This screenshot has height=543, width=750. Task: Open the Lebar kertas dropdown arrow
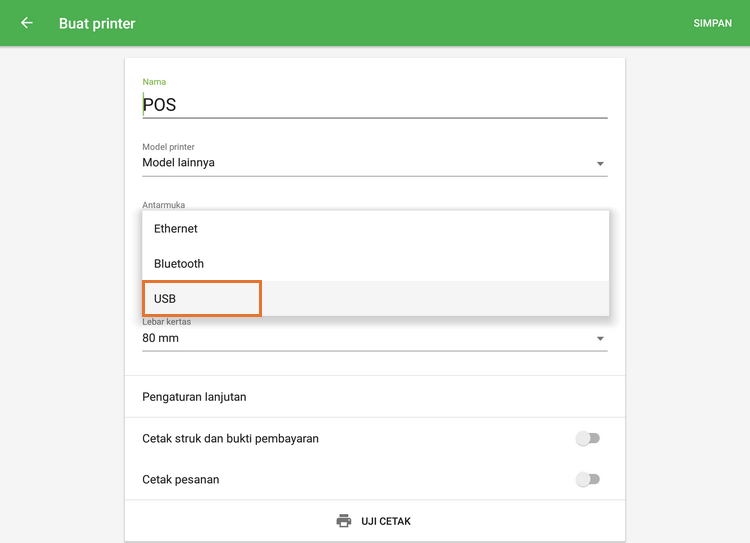pos(600,339)
